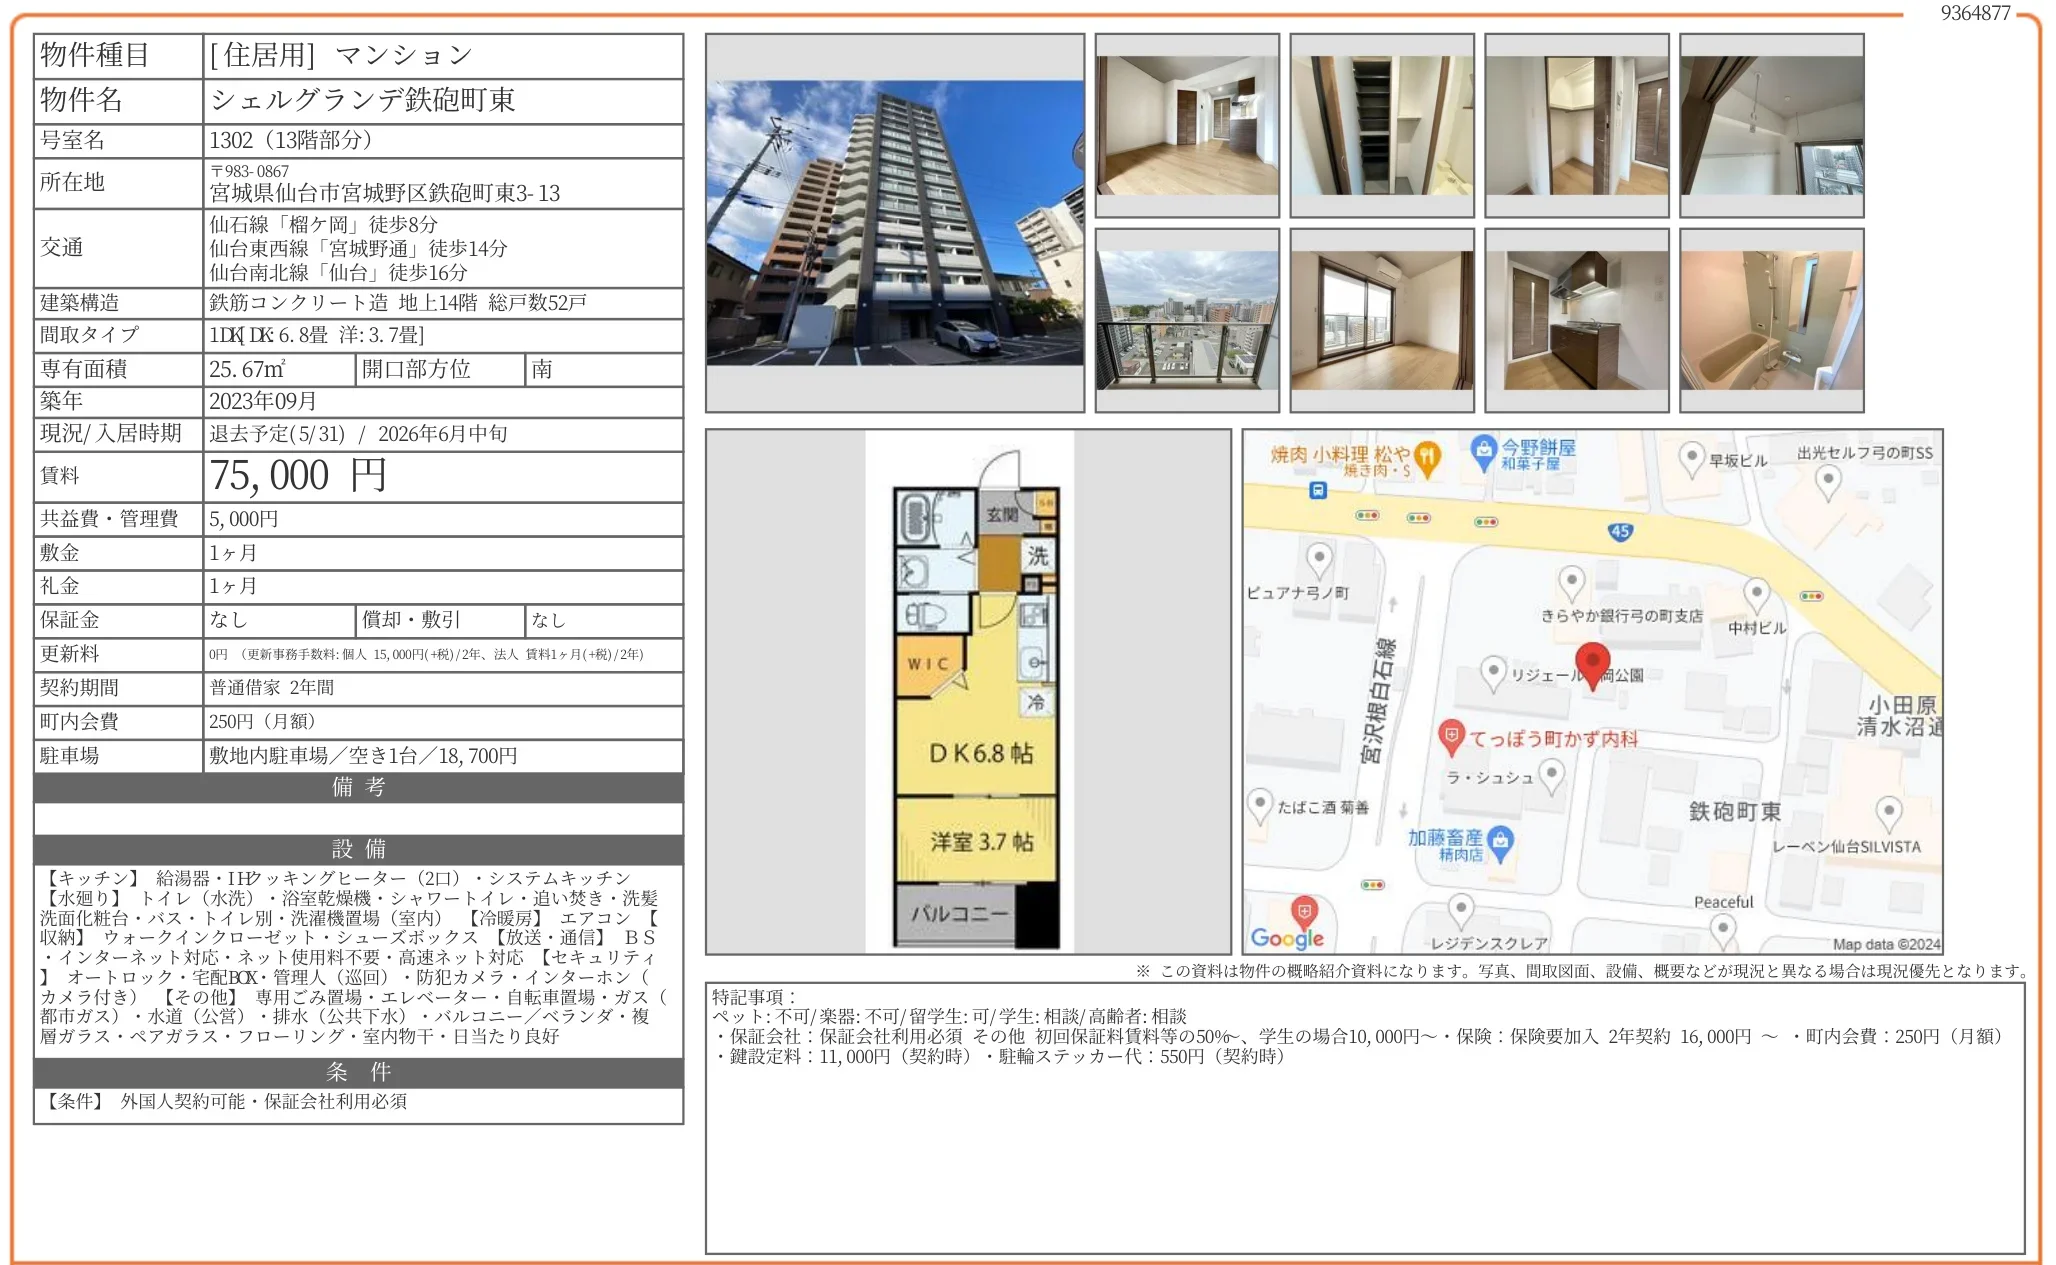Click the 外国人契約可能・保証会社利用必須 condition text
The width and height of the screenshot is (2056, 1265).
pos(264,1102)
